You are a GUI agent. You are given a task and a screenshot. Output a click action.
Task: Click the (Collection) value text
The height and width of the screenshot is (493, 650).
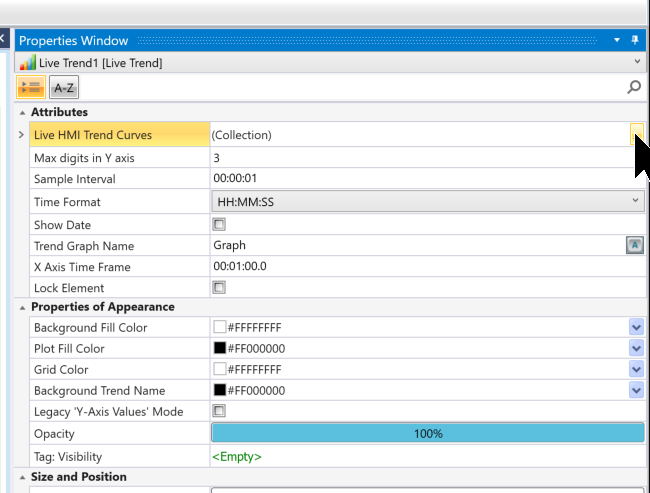coord(242,135)
